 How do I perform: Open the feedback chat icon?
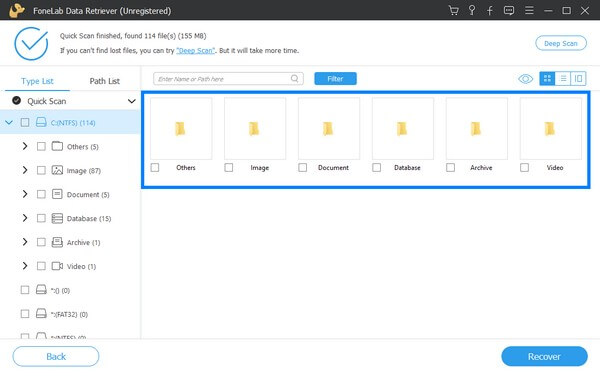pyautogui.click(x=509, y=10)
